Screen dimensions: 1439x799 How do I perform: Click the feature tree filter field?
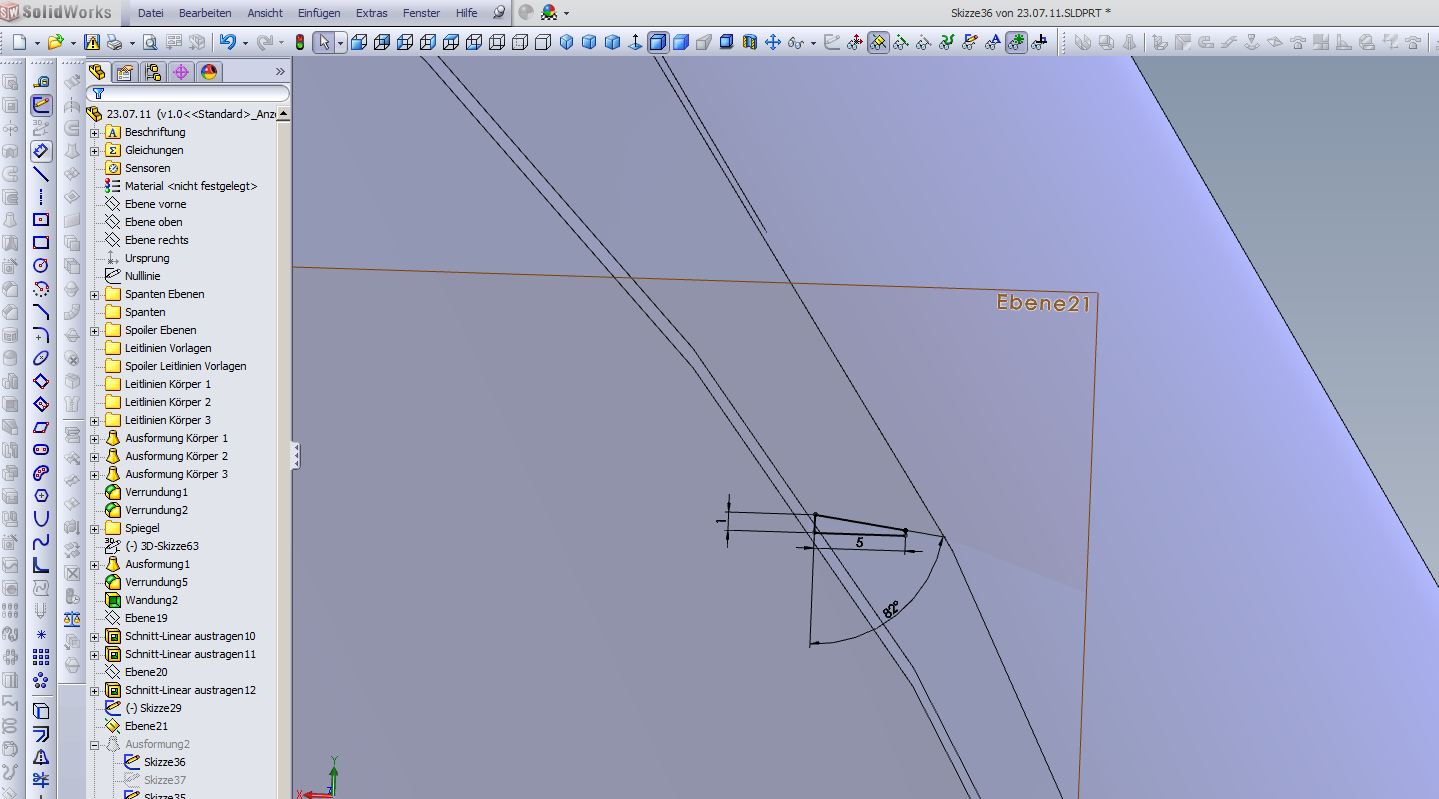[187, 93]
